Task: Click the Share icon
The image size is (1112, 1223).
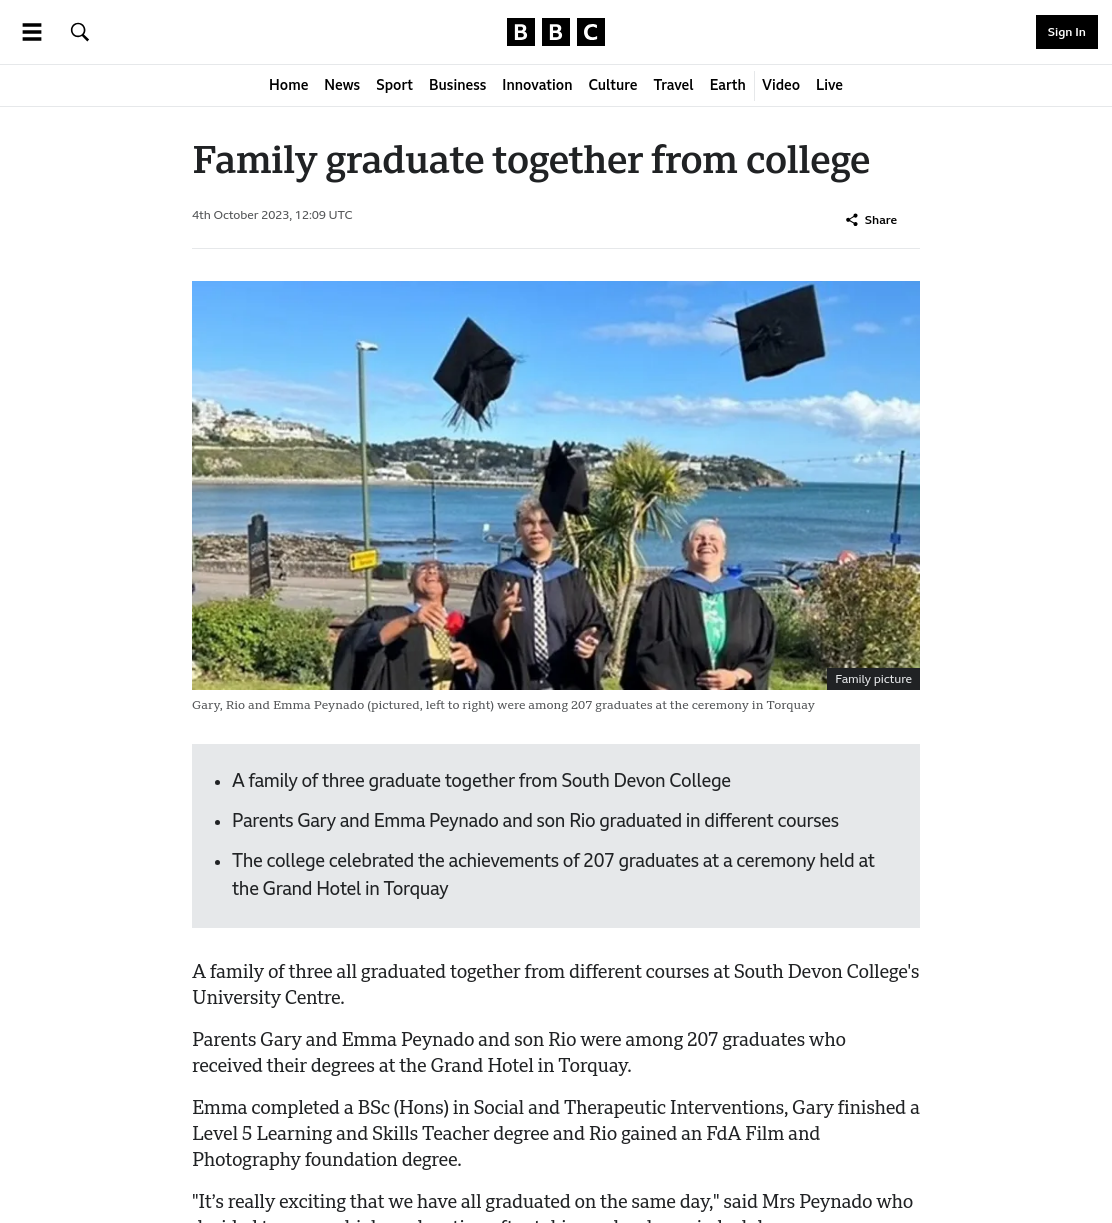Action: point(852,220)
